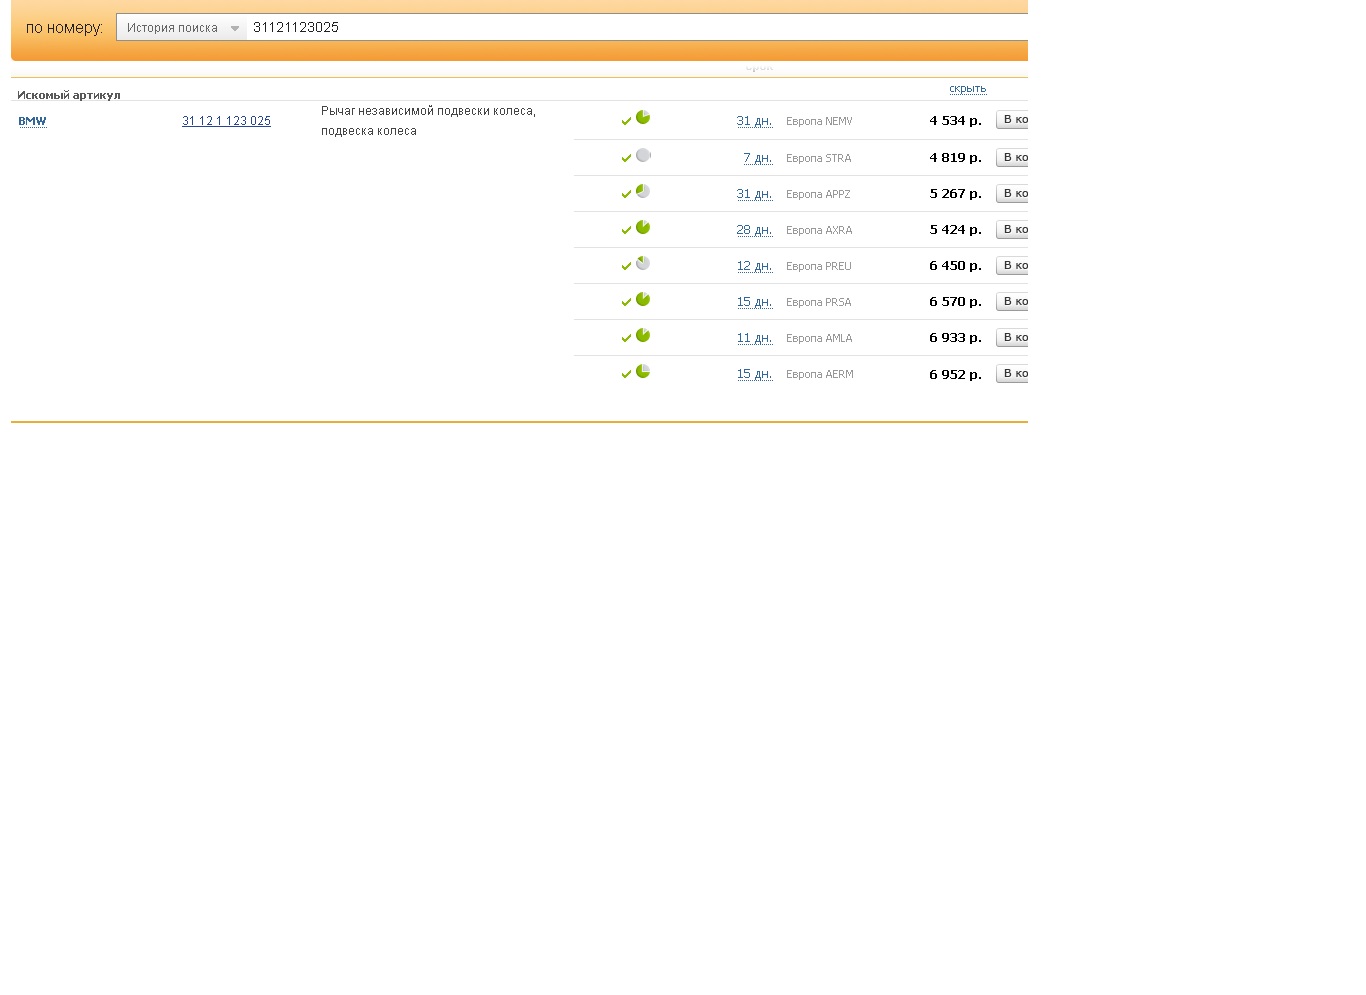This screenshot has height=995, width=1366.
Task: Click the pie chart icon in NEMV row
Action: click(643, 118)
